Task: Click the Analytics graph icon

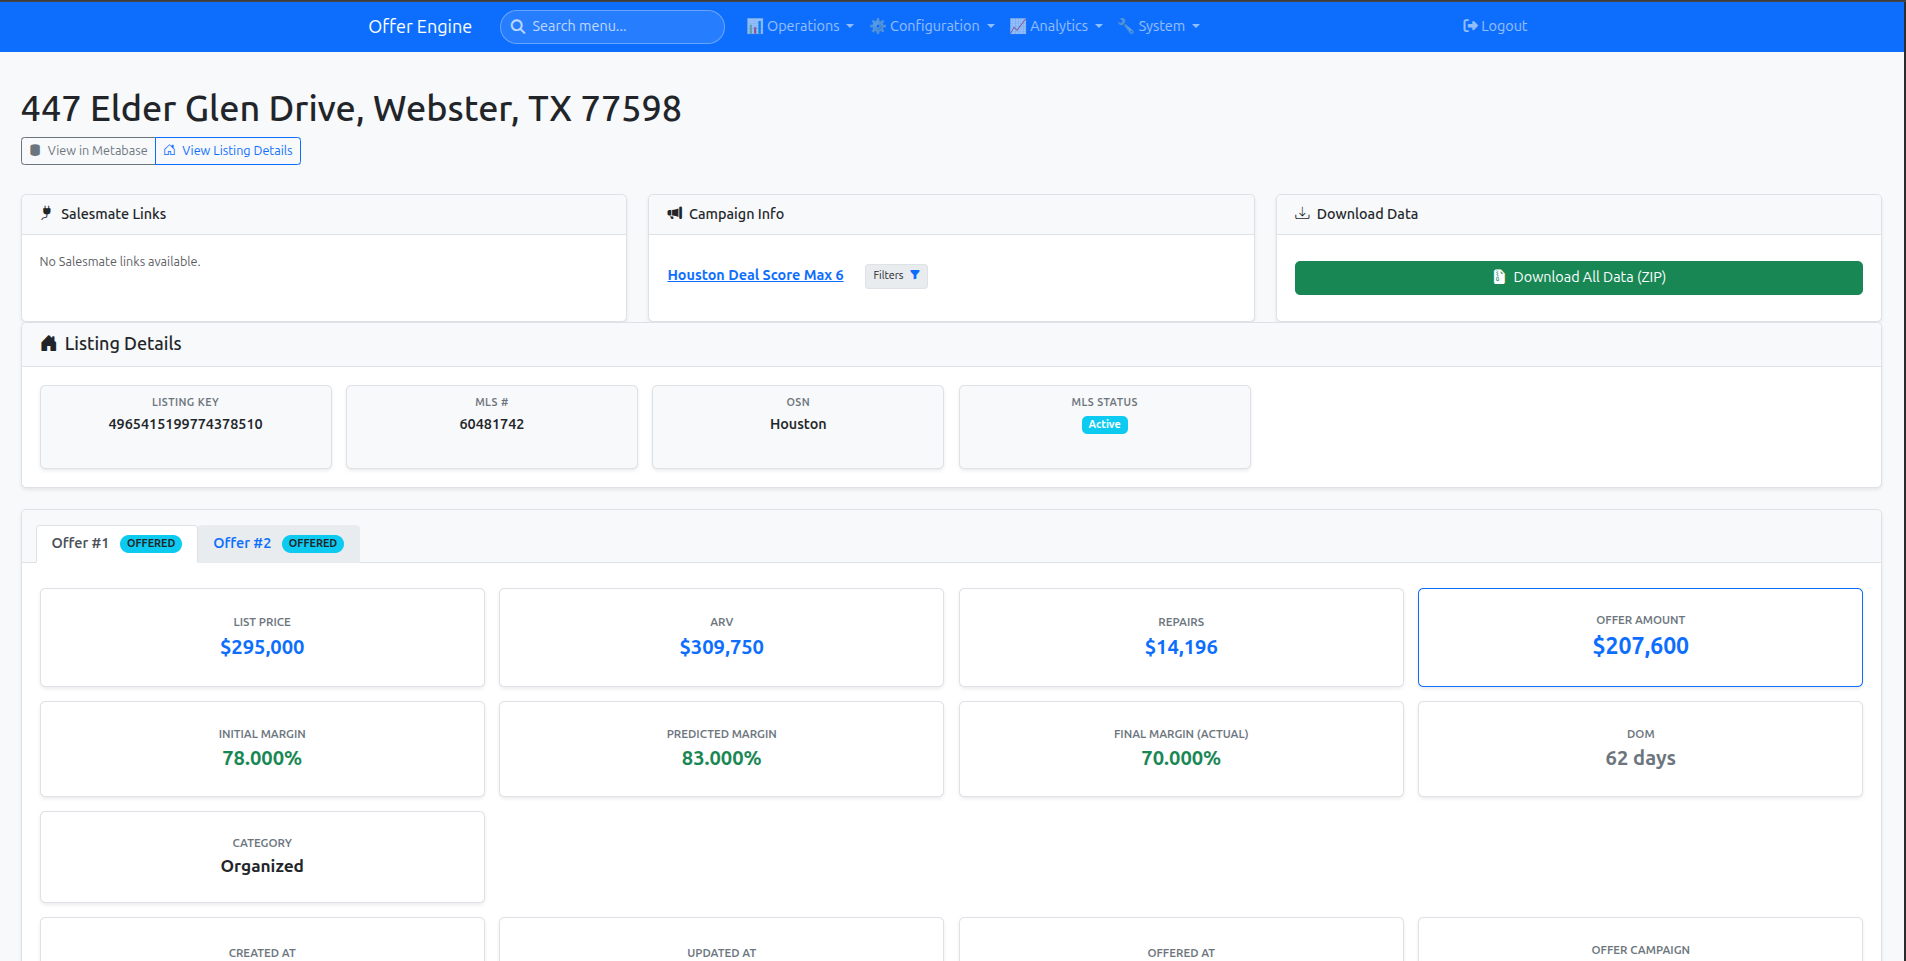Action: point(1018,27)
